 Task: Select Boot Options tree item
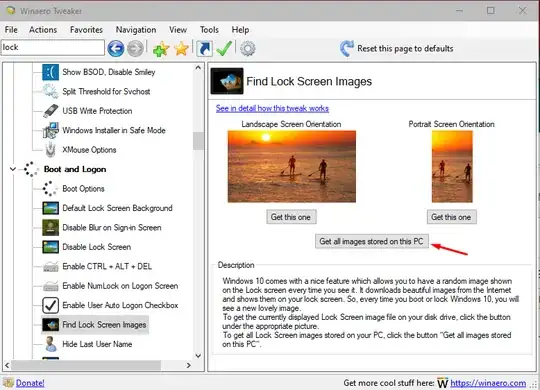(x=83, y=189)
